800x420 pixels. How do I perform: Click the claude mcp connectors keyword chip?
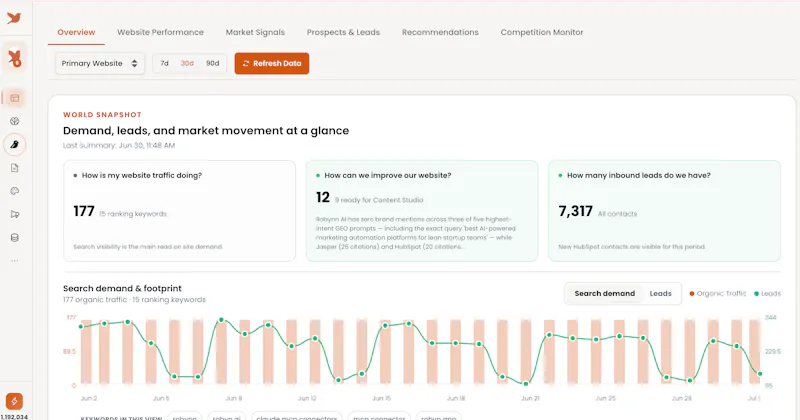coord(296,417)
